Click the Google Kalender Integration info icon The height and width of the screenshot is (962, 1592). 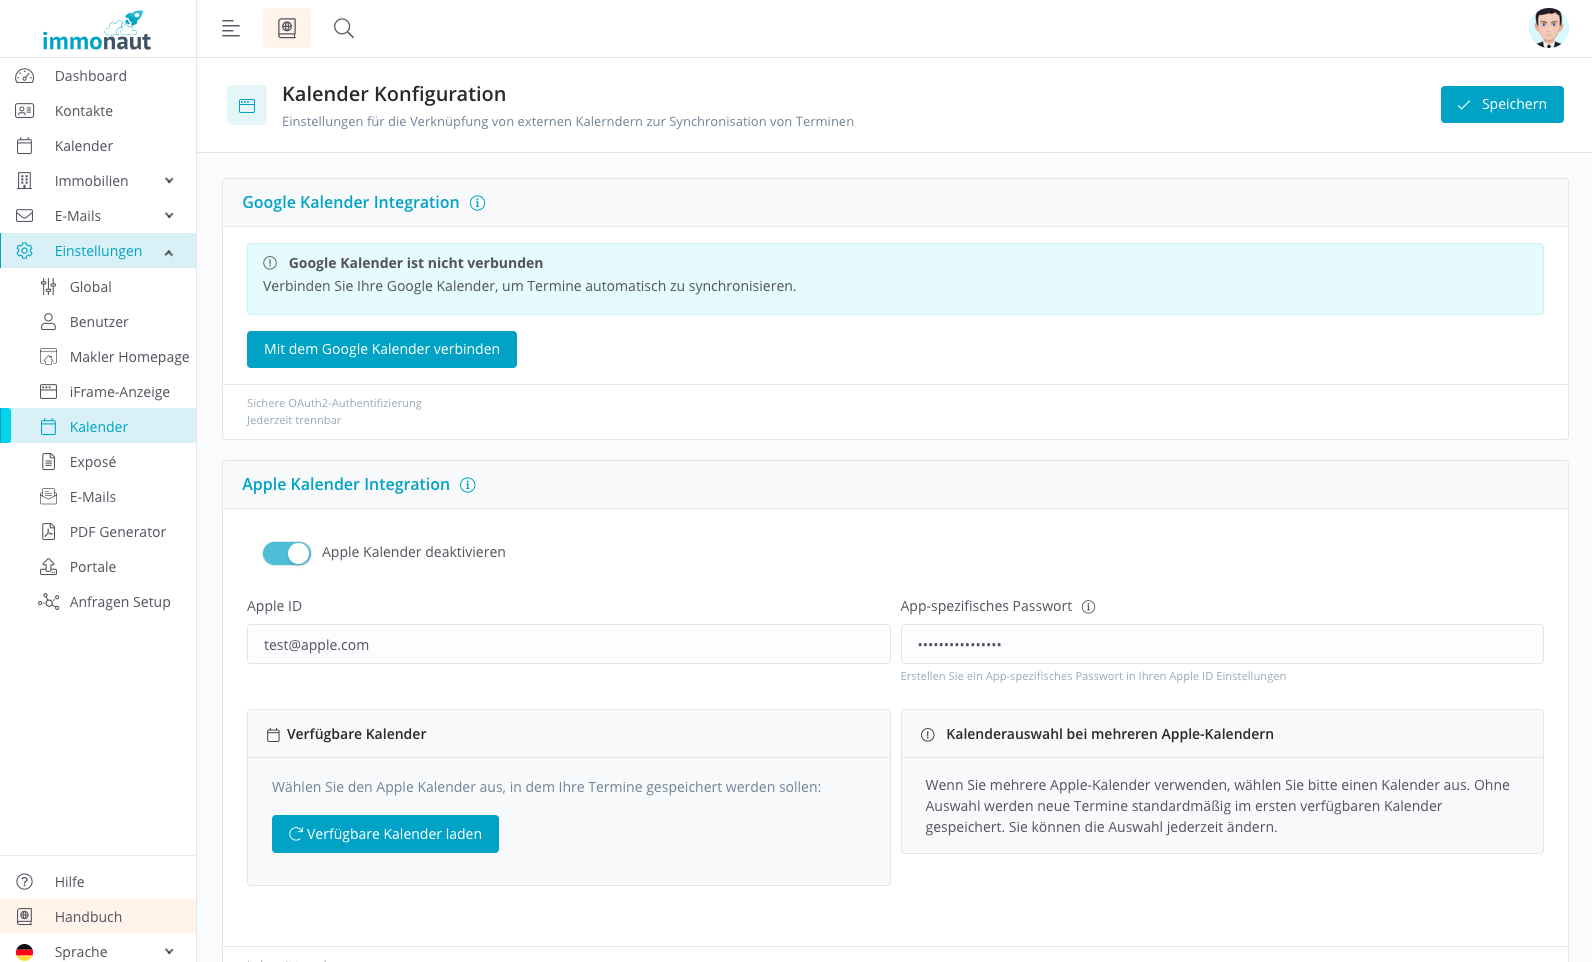tap(478, 203)
